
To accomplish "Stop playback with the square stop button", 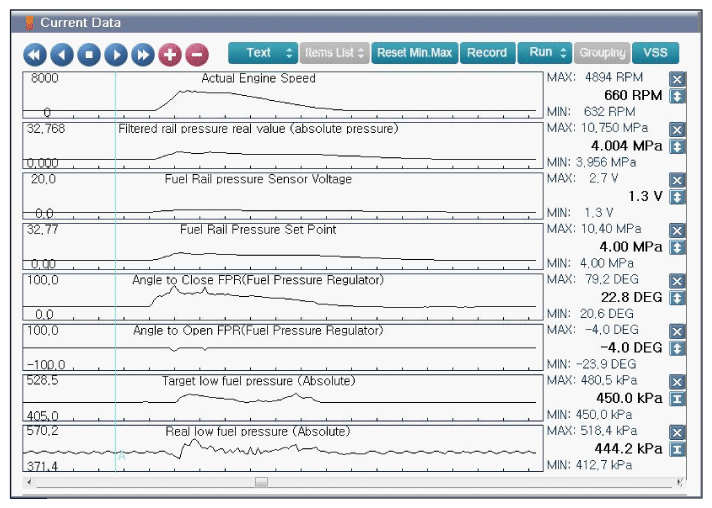I will (89, 55).
